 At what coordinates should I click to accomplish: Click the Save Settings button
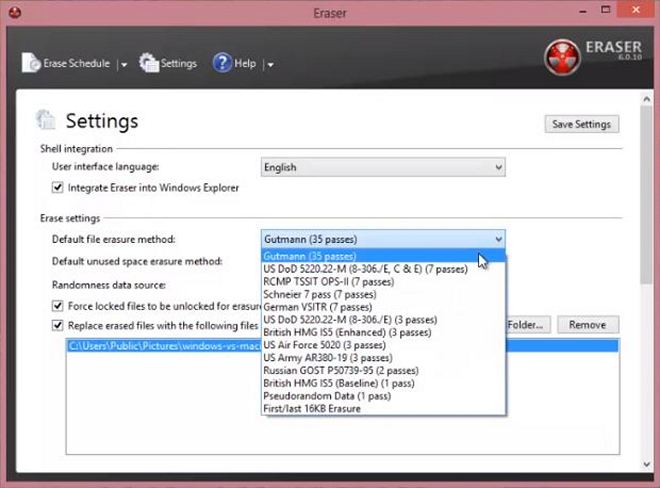click(581, 124)
